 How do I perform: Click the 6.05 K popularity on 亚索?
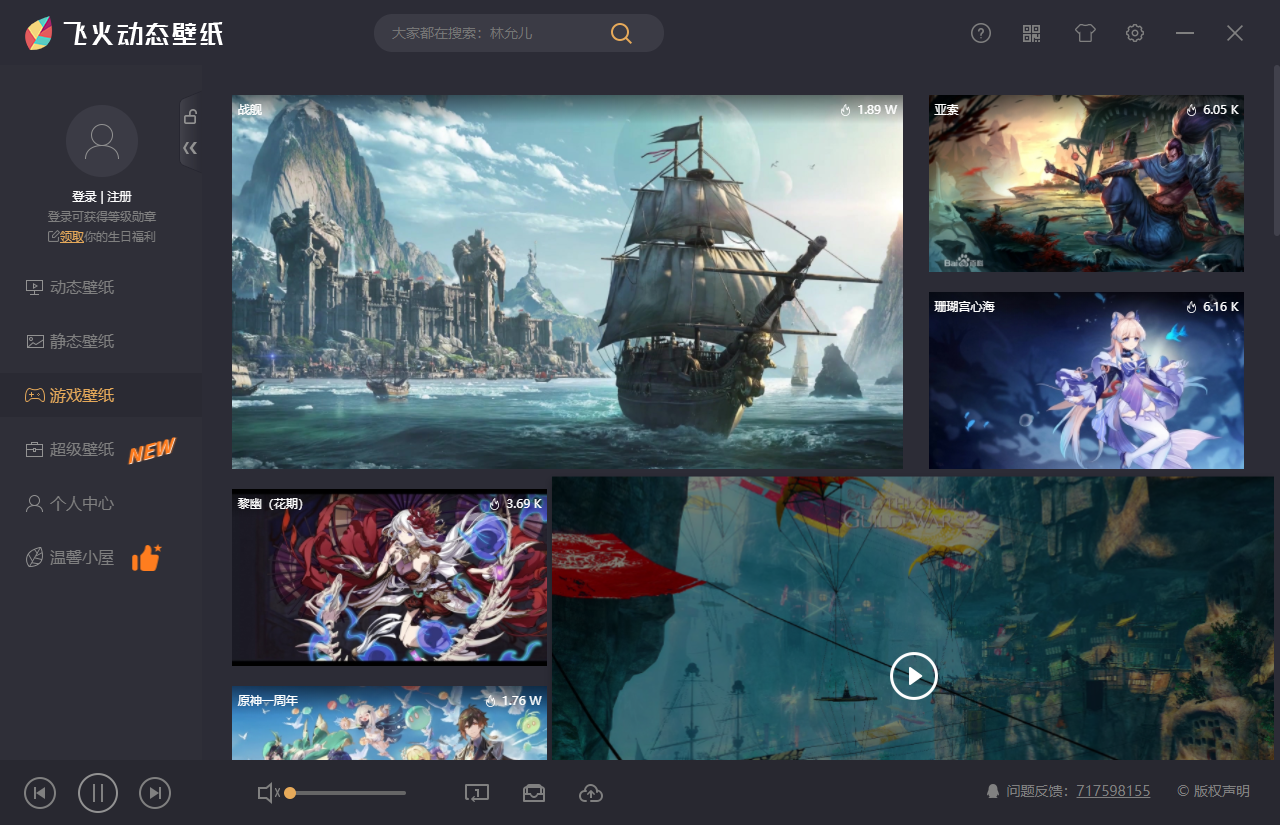1212,110
